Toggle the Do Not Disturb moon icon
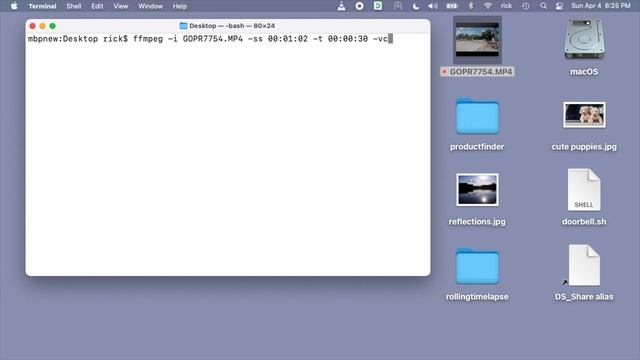Screen dimensions: 640x360 [416, 6]
